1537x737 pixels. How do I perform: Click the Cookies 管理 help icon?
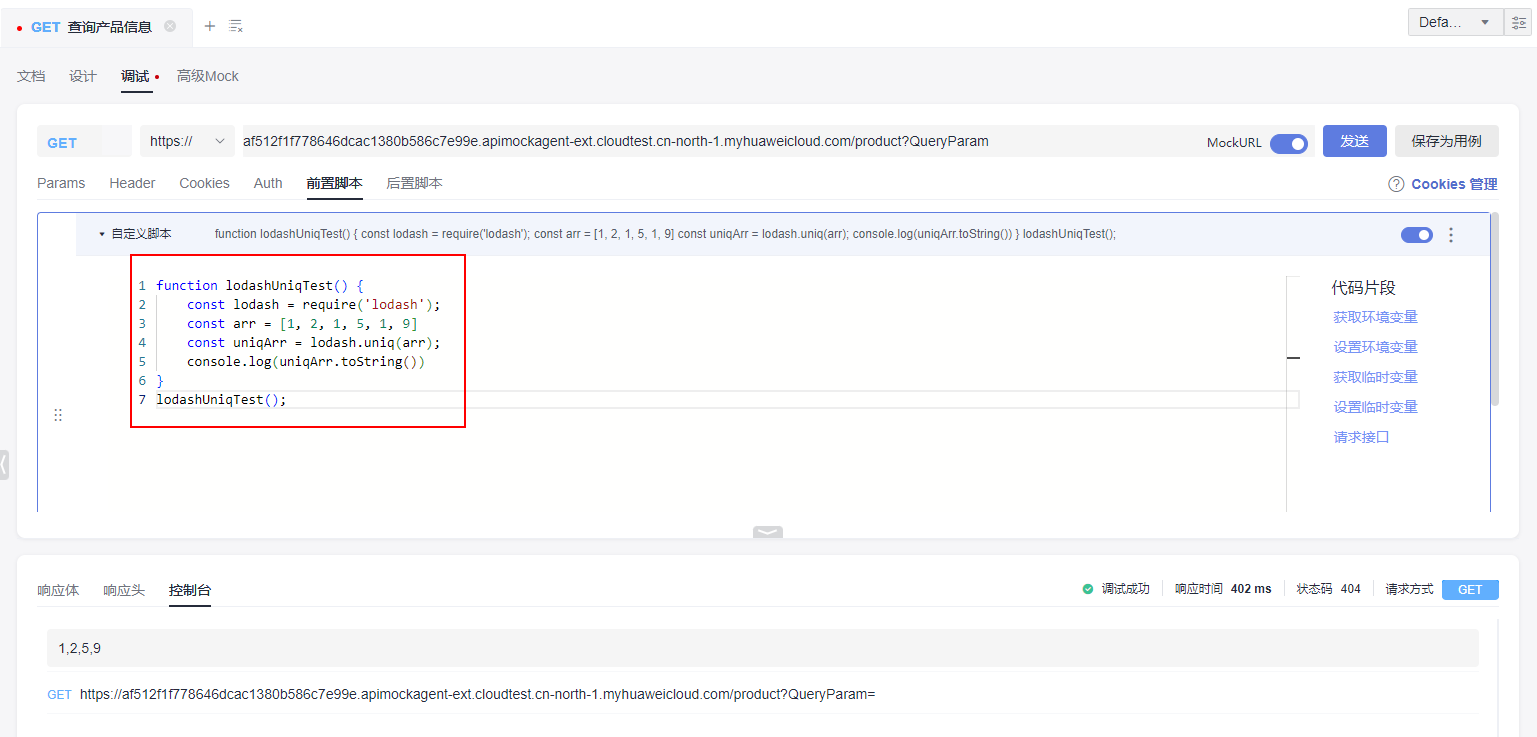point(1396,184)
